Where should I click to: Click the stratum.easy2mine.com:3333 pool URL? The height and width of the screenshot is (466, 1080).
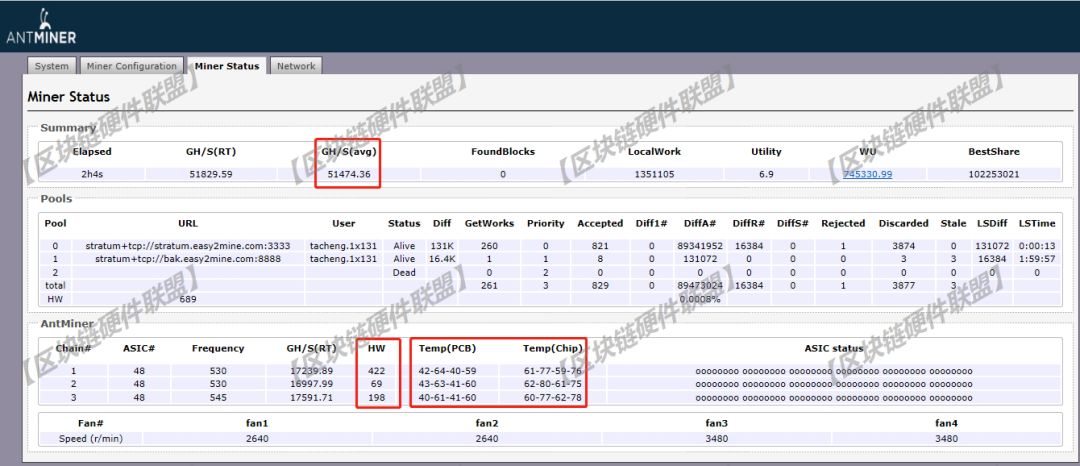click(x=187, y=246)
